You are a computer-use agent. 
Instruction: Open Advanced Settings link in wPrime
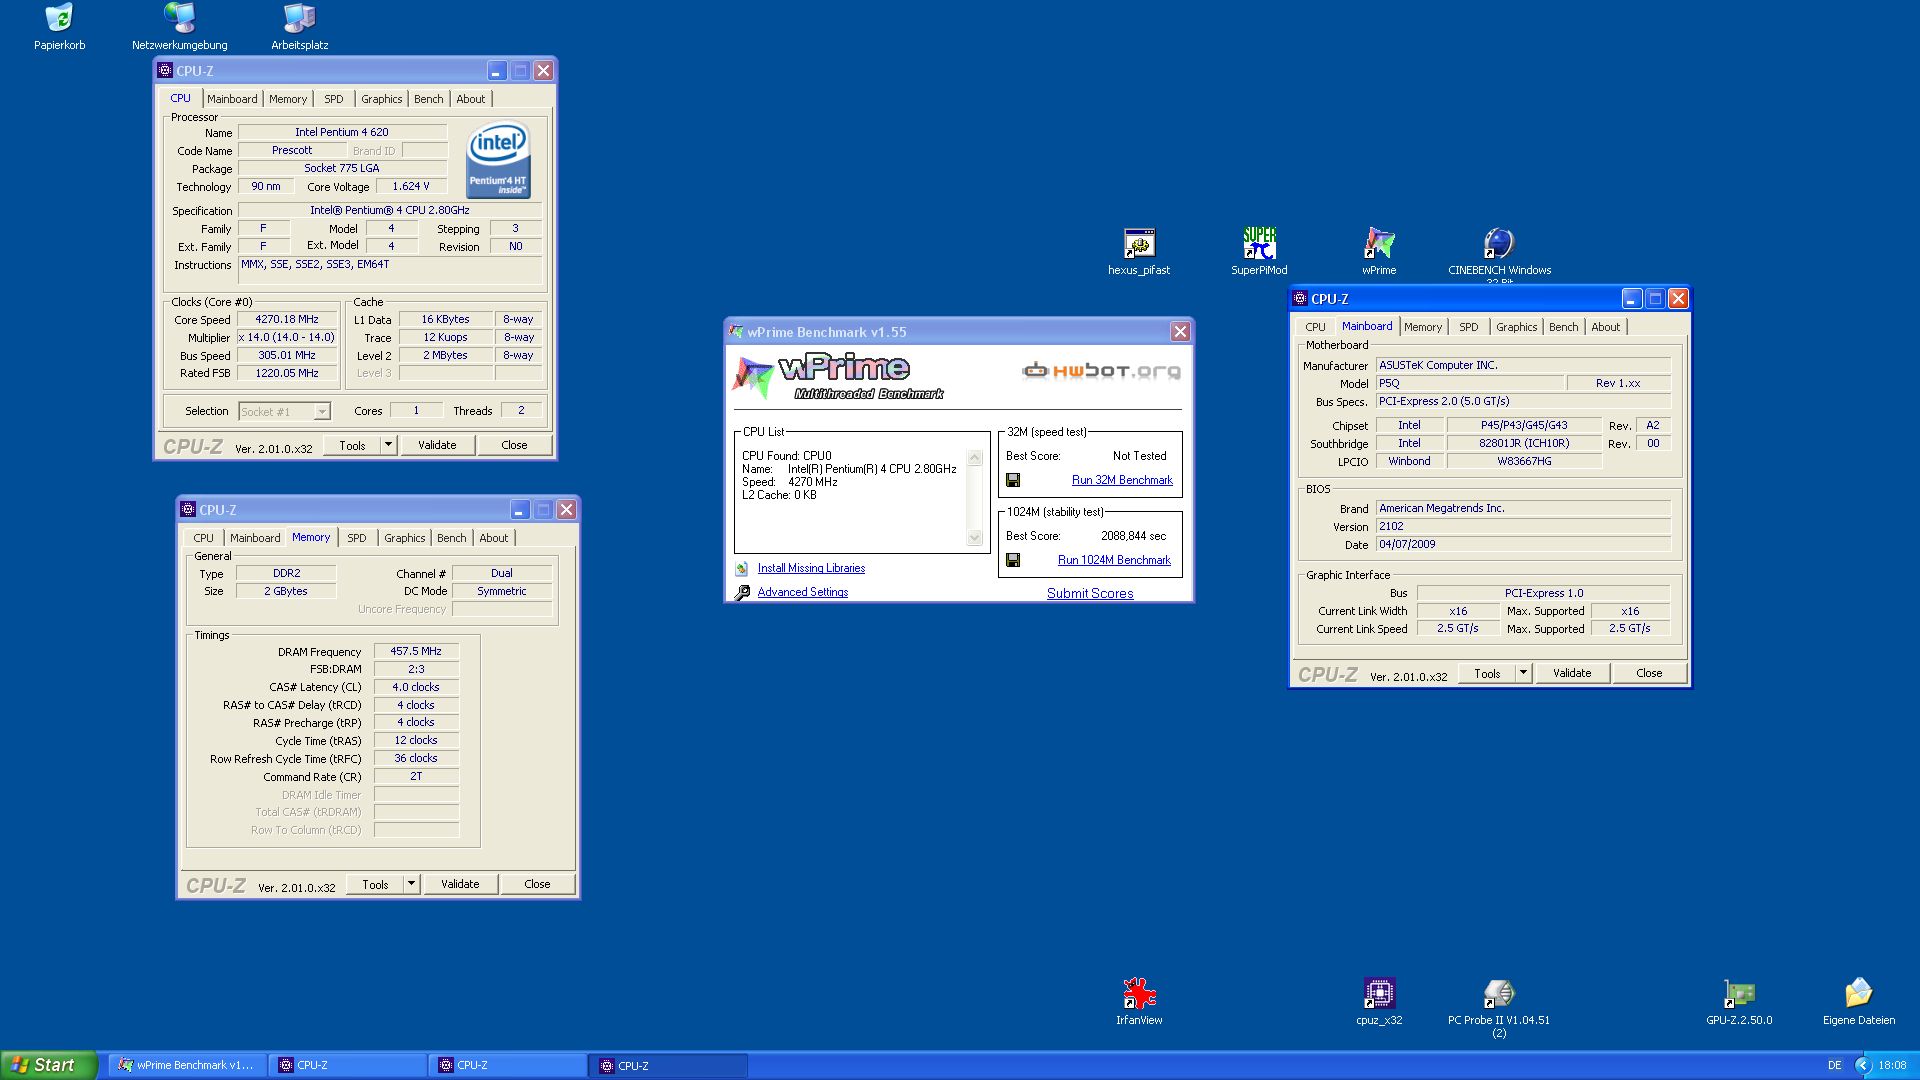coord(803,592)
